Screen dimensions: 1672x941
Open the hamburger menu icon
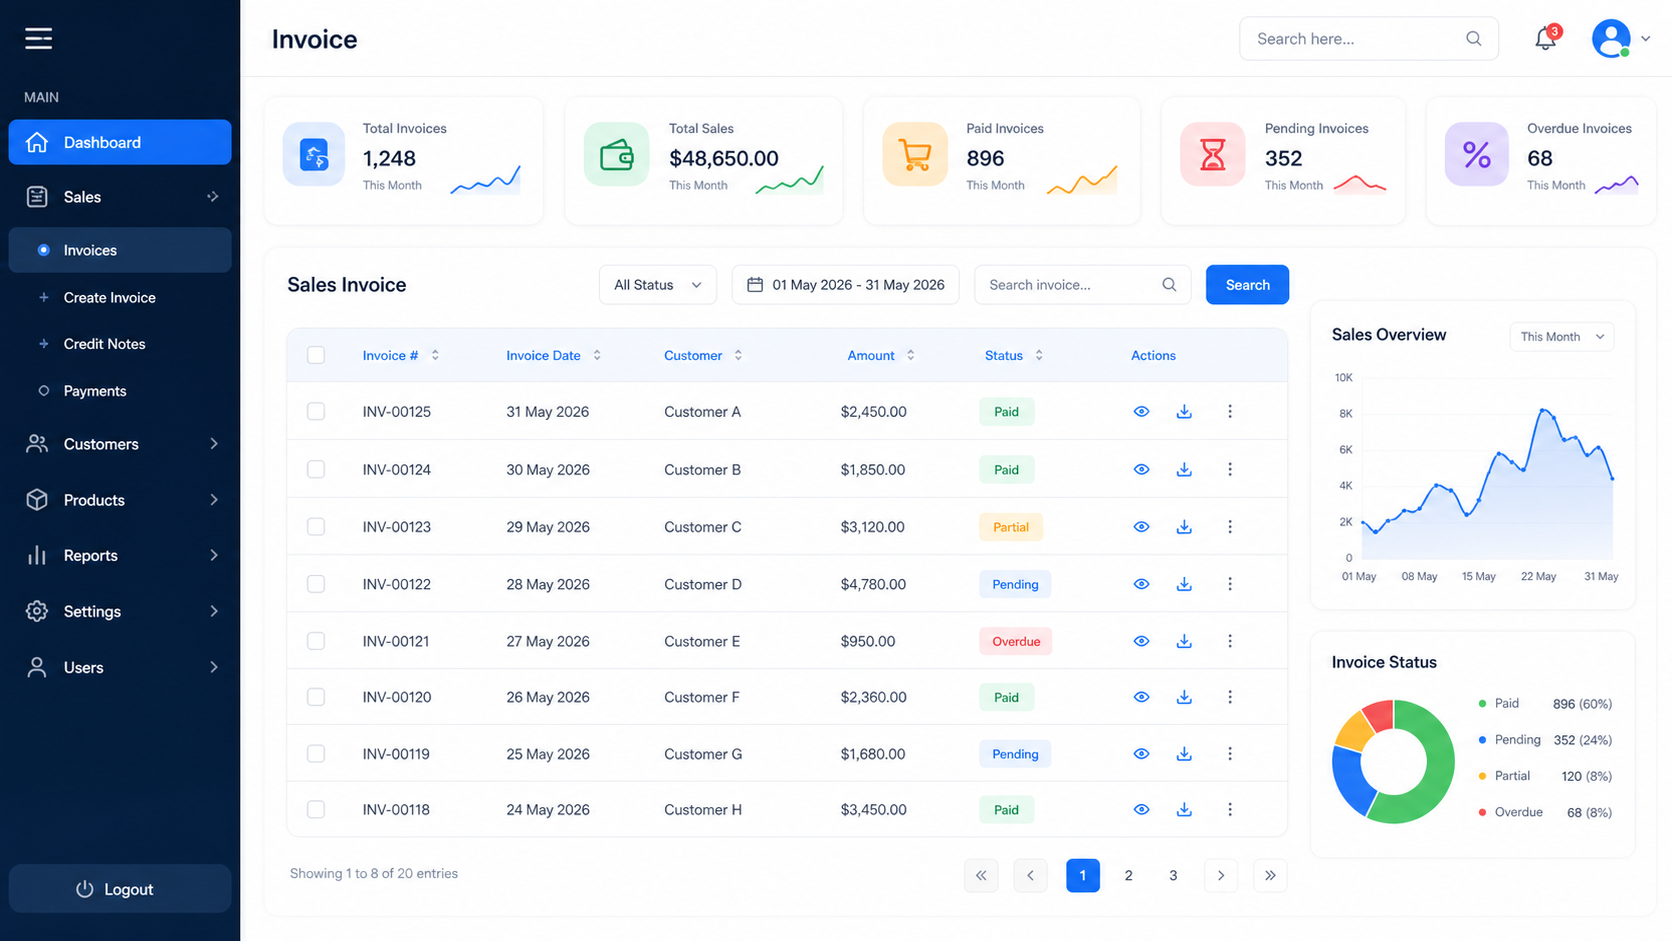click(x=38, y=38)
